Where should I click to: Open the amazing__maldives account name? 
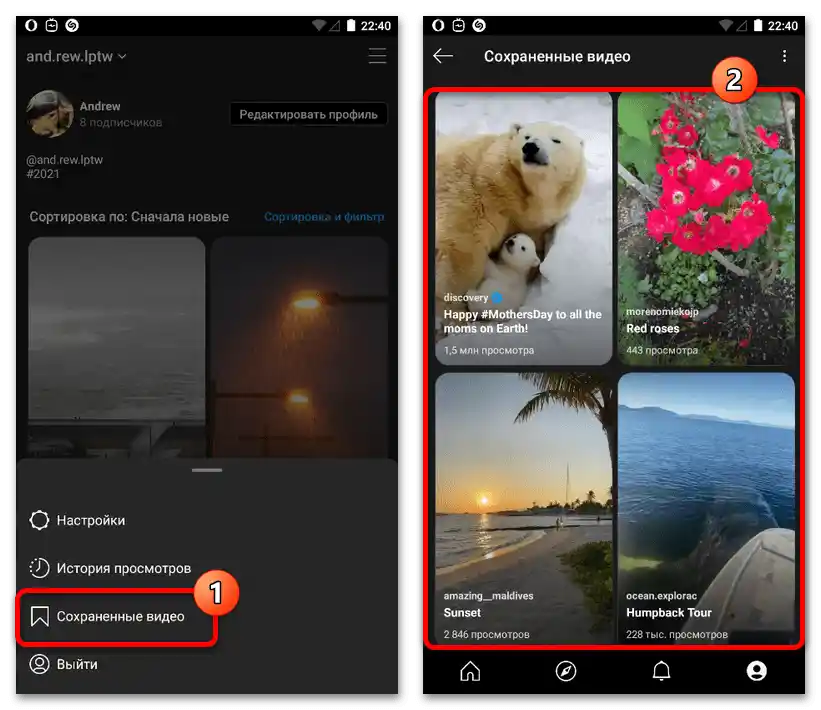(x=489, y=596)
